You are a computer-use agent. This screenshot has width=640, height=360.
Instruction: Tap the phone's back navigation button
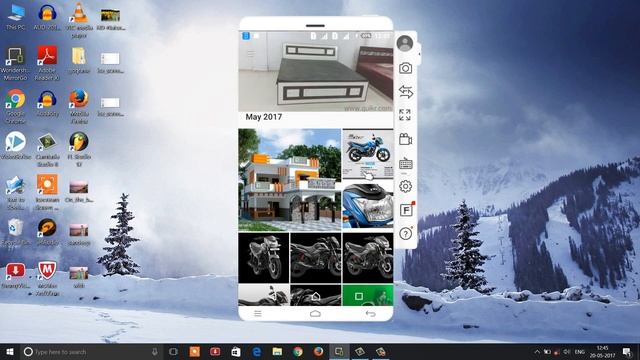[370, 313]
